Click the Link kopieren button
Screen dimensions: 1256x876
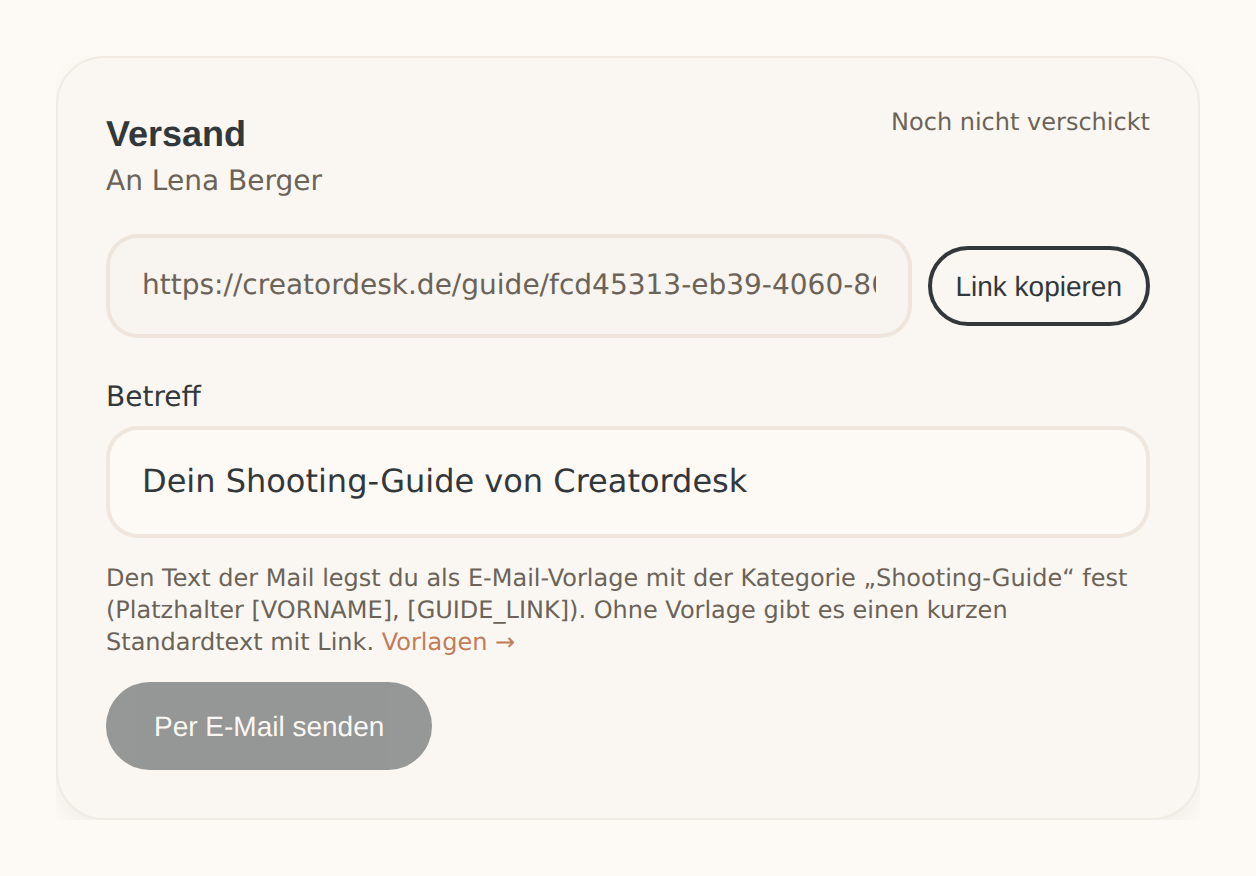1038,286
